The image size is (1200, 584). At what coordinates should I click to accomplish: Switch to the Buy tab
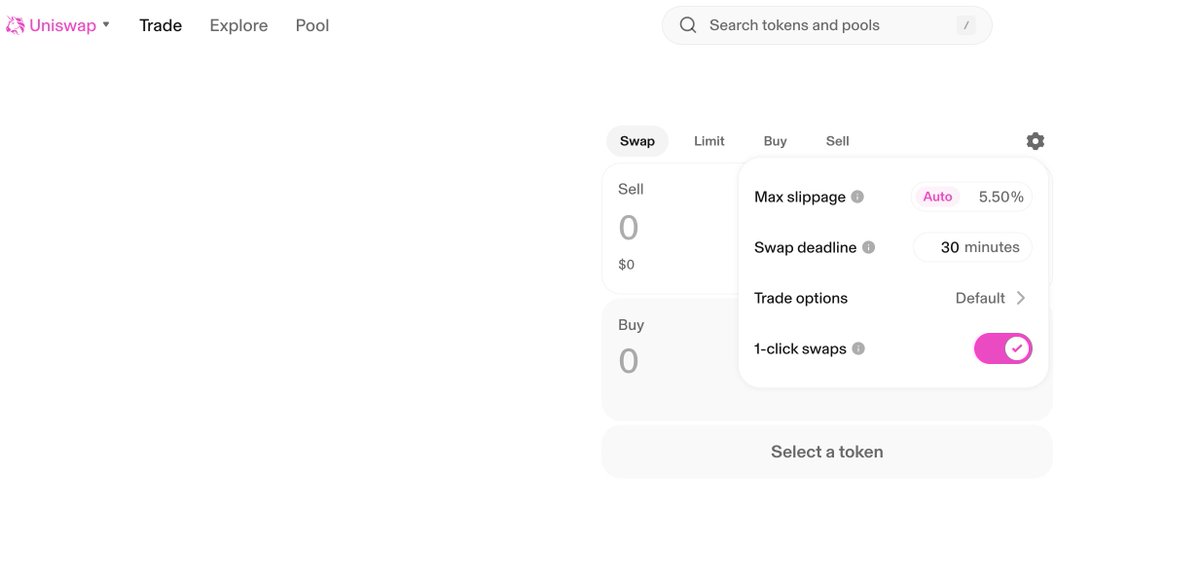pyautogui.click(x=775, y=141)
